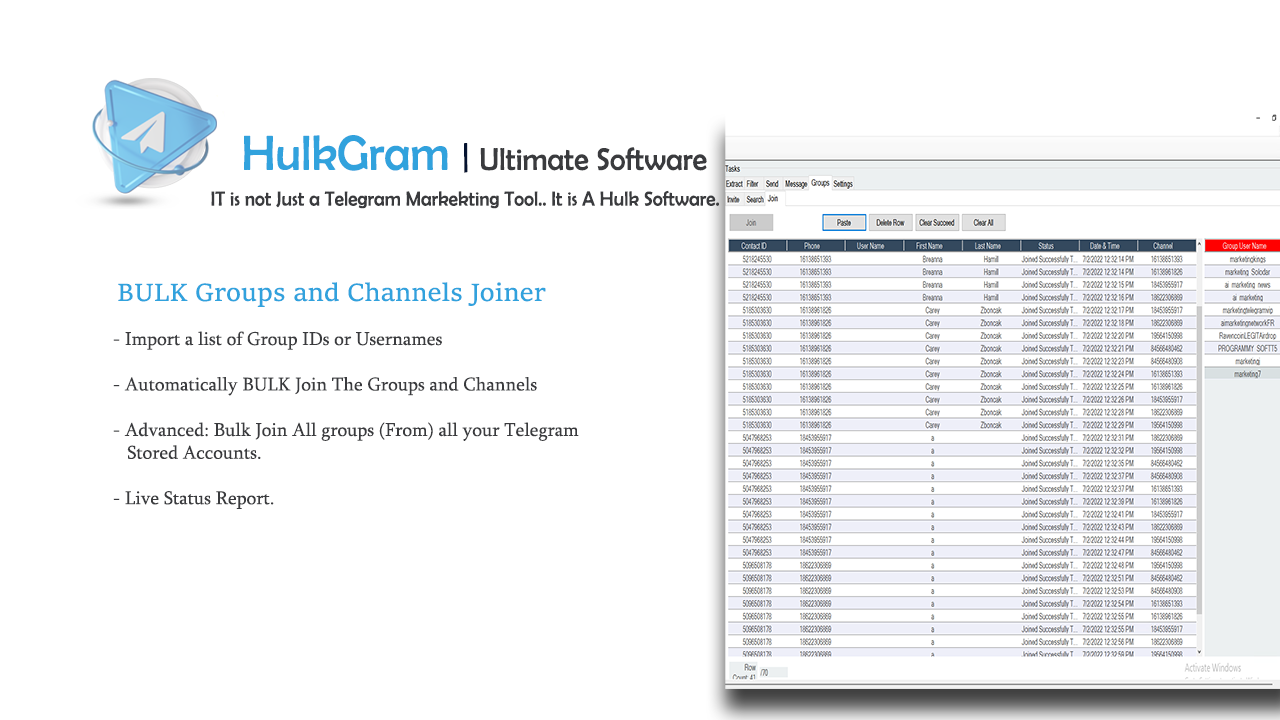Switch to the Invite sub-tab

tap(733, 200)
